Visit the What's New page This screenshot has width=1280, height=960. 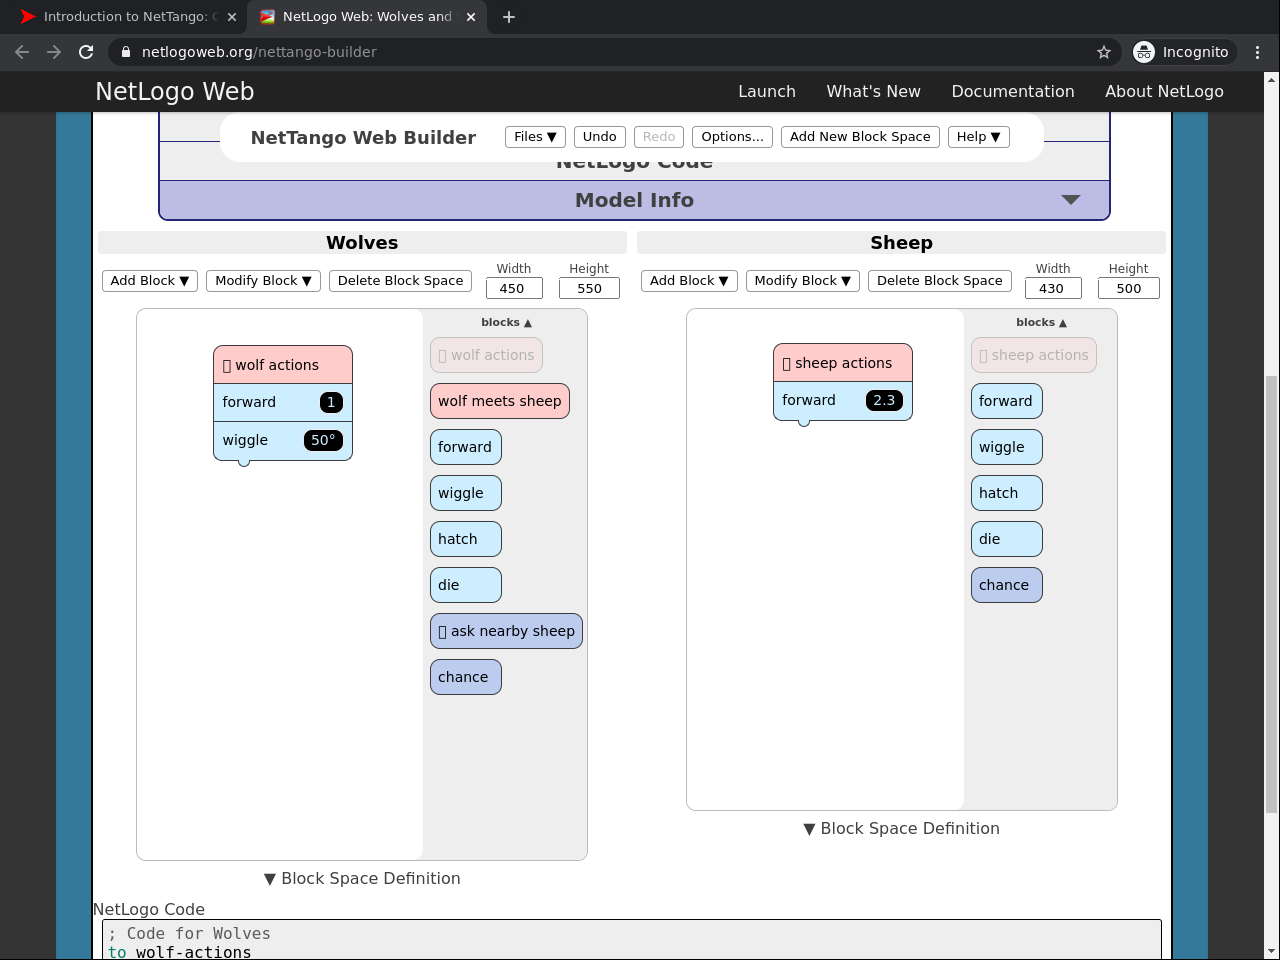click(874, 91)
